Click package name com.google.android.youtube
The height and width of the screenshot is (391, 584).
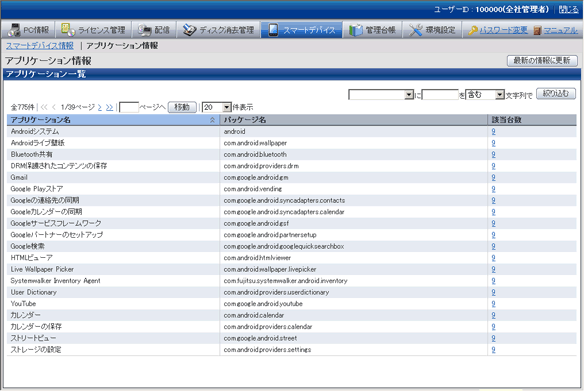[x=263, y=303]
